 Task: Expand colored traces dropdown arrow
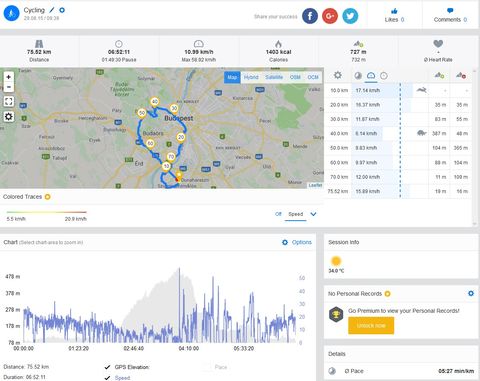click(313, 214)
